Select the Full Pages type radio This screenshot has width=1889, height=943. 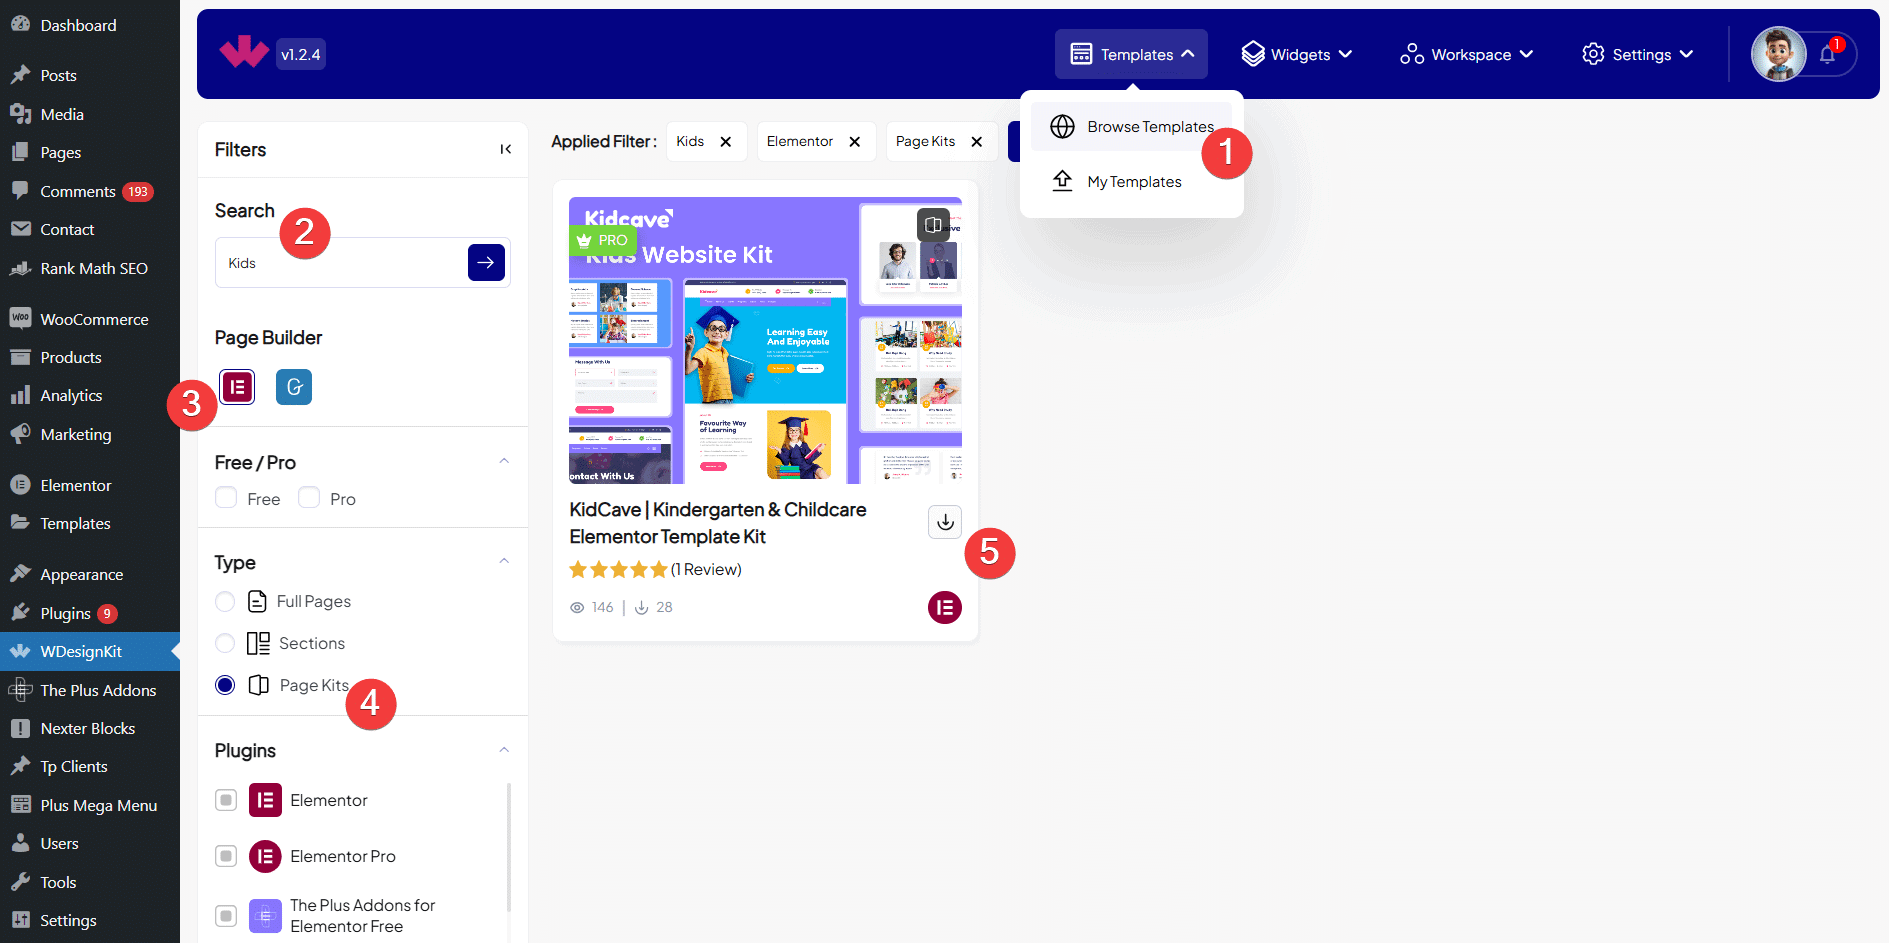(x=225, y=601)
